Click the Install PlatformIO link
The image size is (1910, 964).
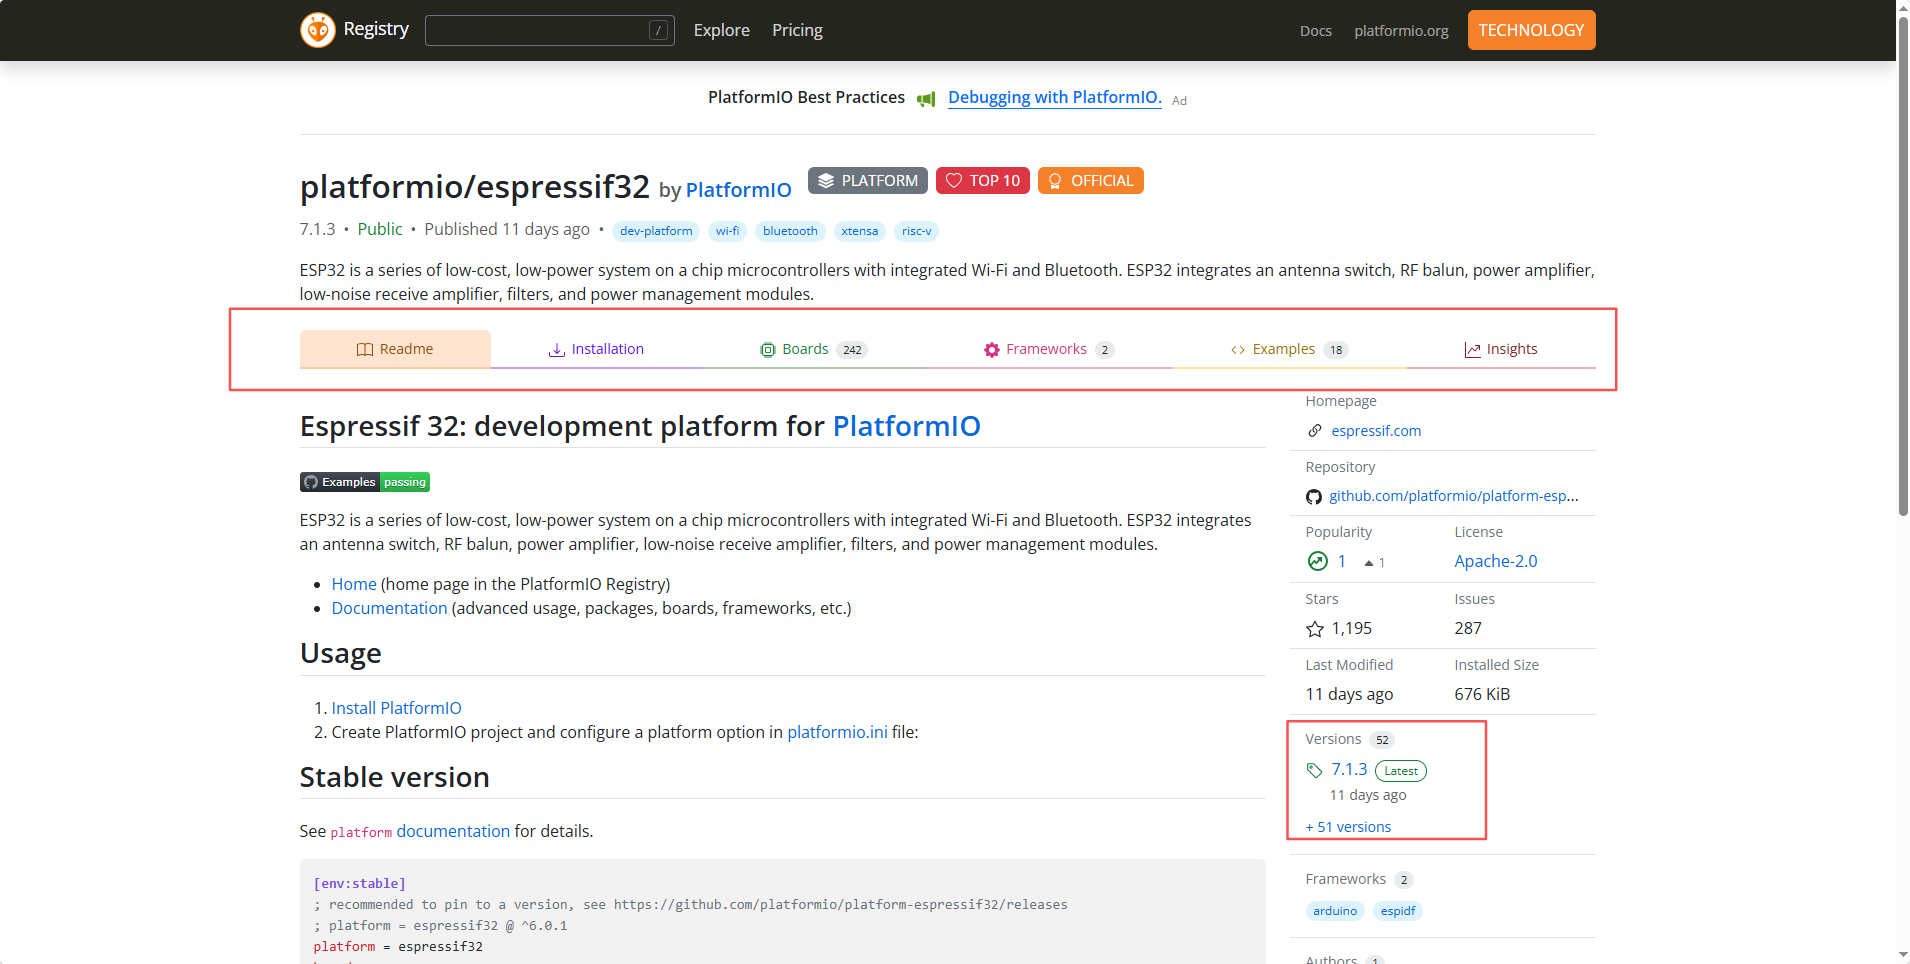coord(397,708)
